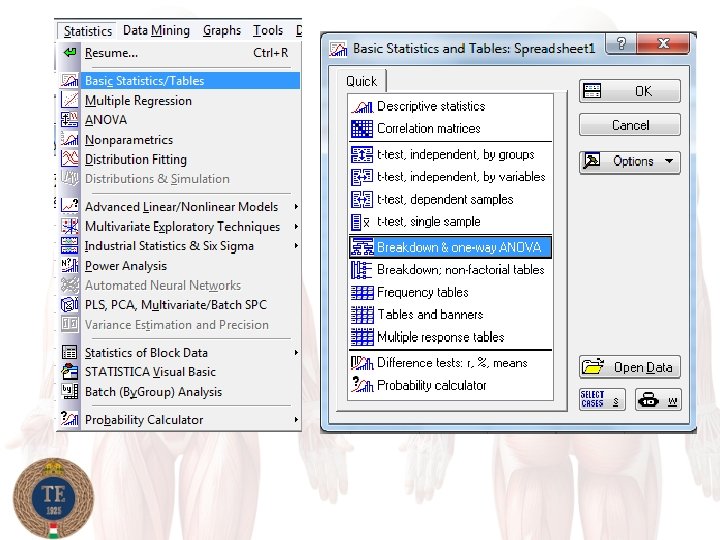Expand Probability Calculator submenu arrow

296,419
